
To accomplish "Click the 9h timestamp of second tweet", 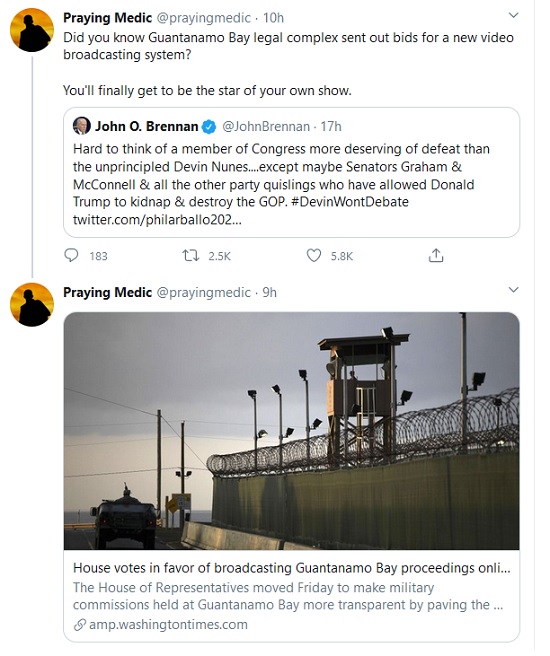I will click(269, 292).
